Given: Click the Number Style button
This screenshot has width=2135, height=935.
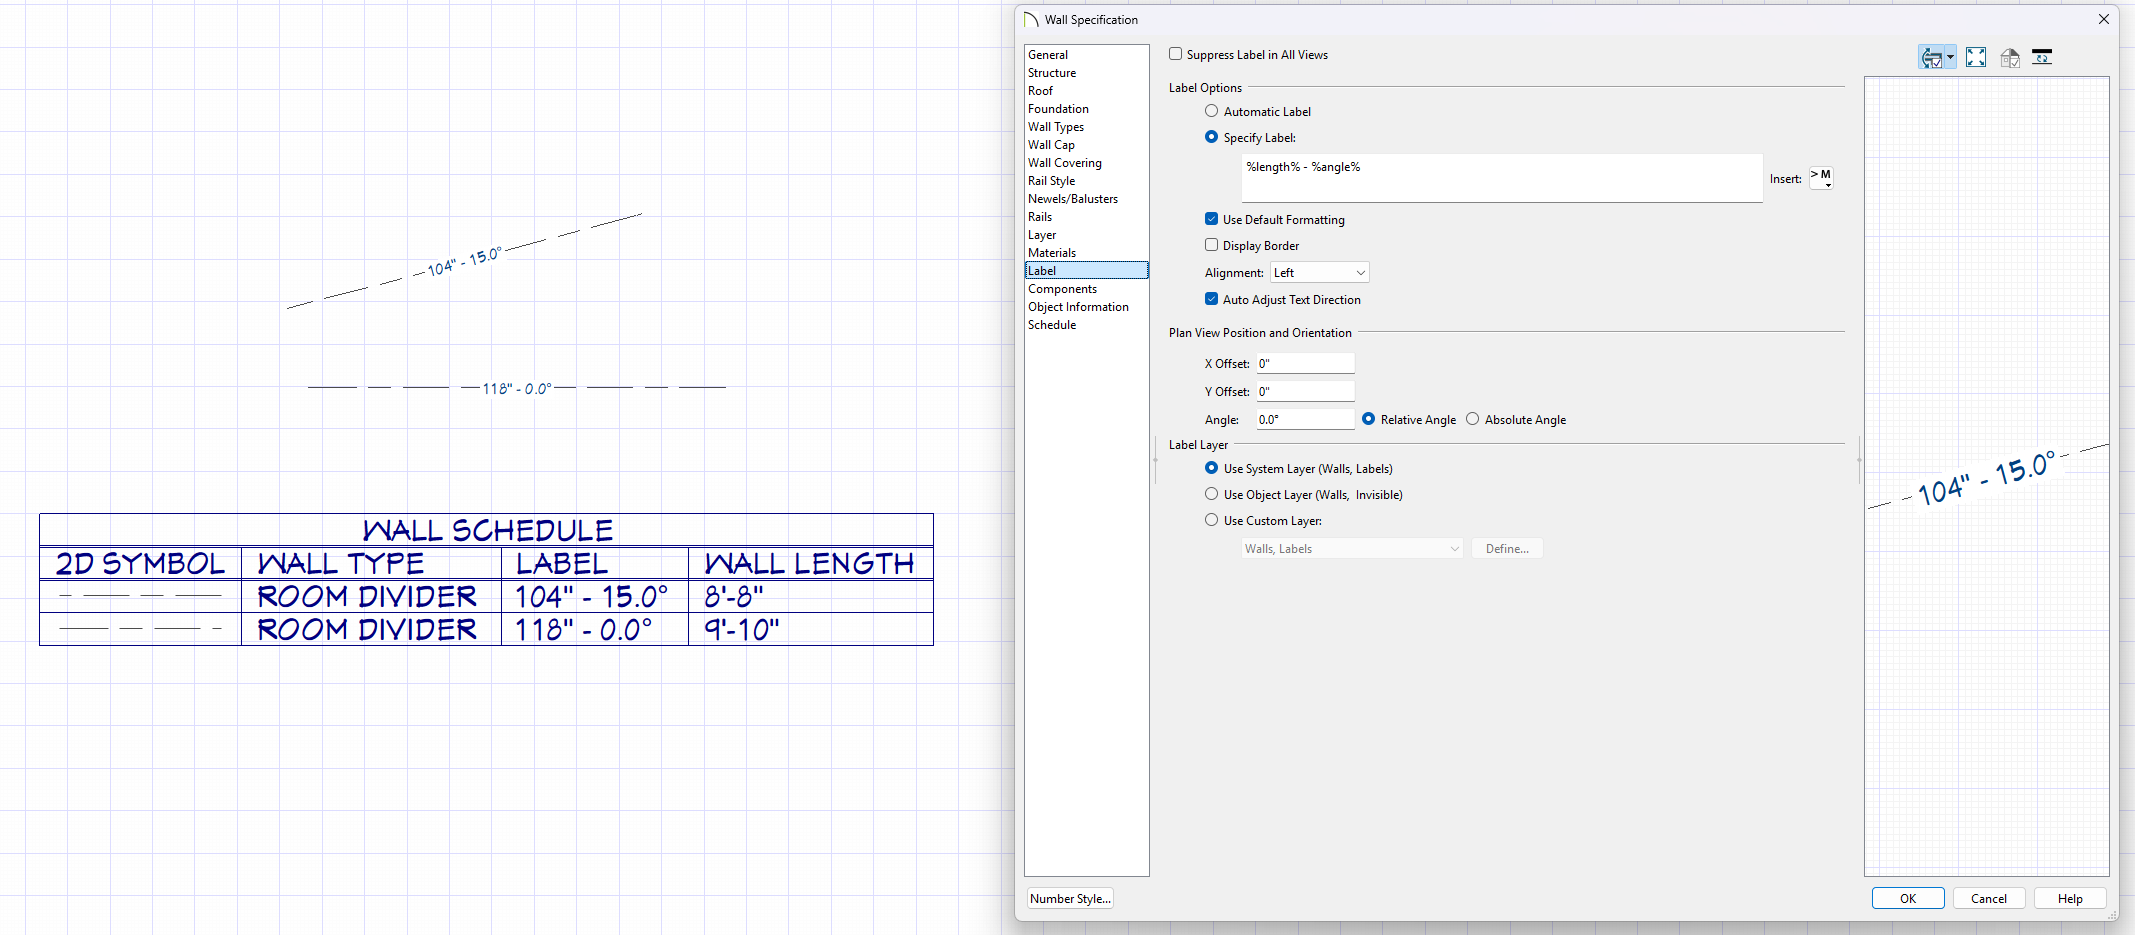Looking at the screenshot, I should click(1069, 899).
